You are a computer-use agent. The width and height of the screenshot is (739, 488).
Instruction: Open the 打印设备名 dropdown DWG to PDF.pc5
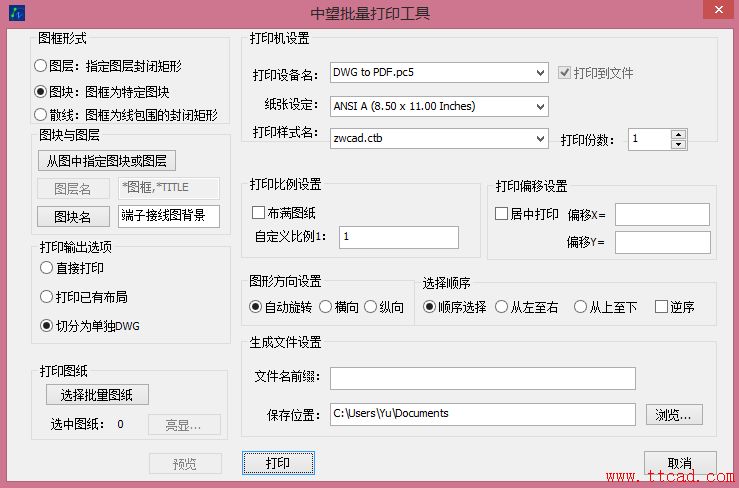(439, 73)
